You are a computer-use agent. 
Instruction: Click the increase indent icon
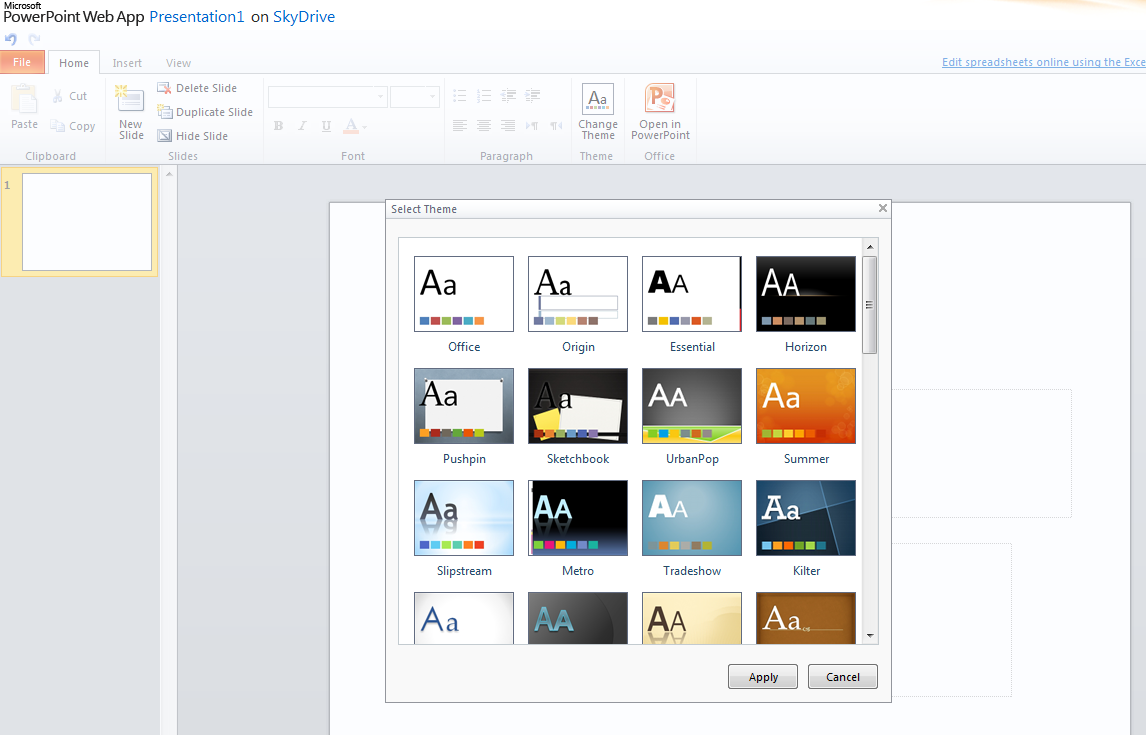[533, 95]
